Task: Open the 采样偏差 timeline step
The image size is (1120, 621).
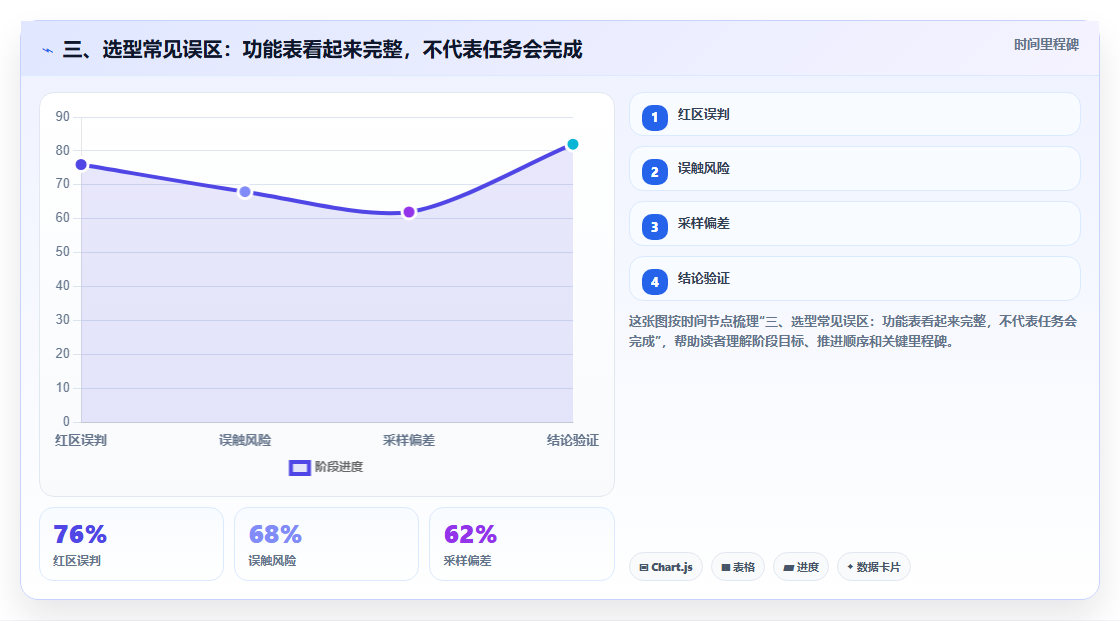Action: coord(854,224)
